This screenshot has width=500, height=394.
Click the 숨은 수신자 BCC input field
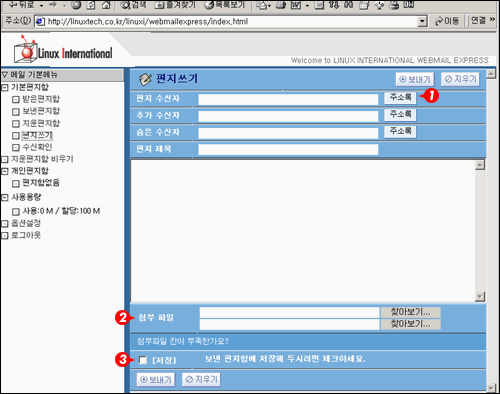288,133
